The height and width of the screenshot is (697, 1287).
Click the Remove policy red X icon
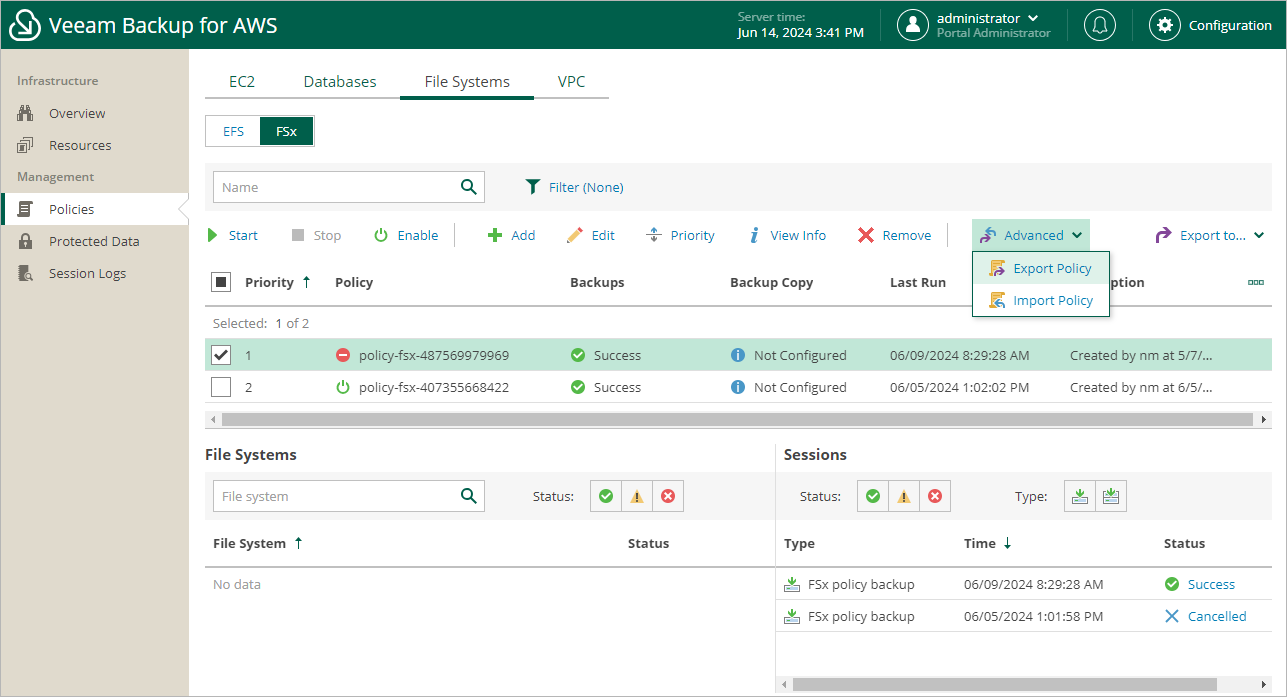(866, 235)
